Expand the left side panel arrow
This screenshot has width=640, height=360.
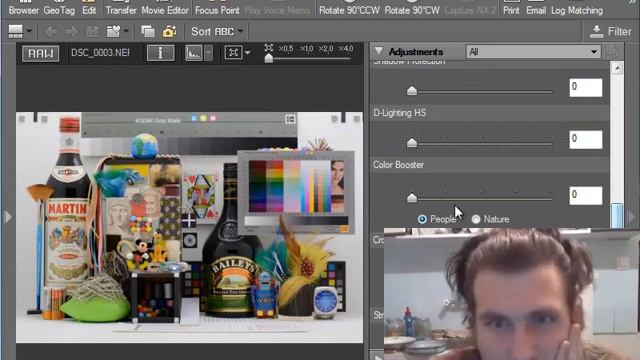pos(7,216)
